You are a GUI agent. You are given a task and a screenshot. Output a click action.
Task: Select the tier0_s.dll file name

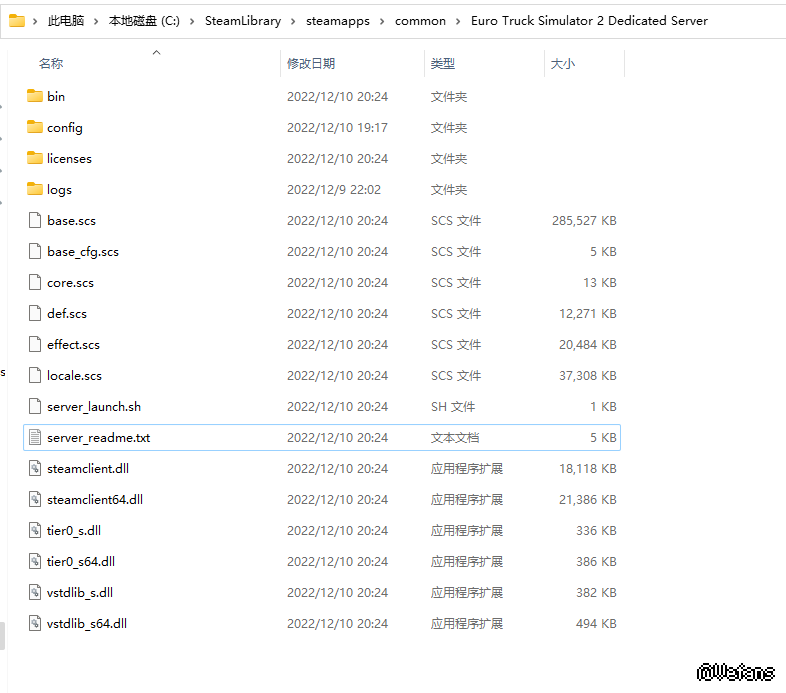tap(74, 531)
